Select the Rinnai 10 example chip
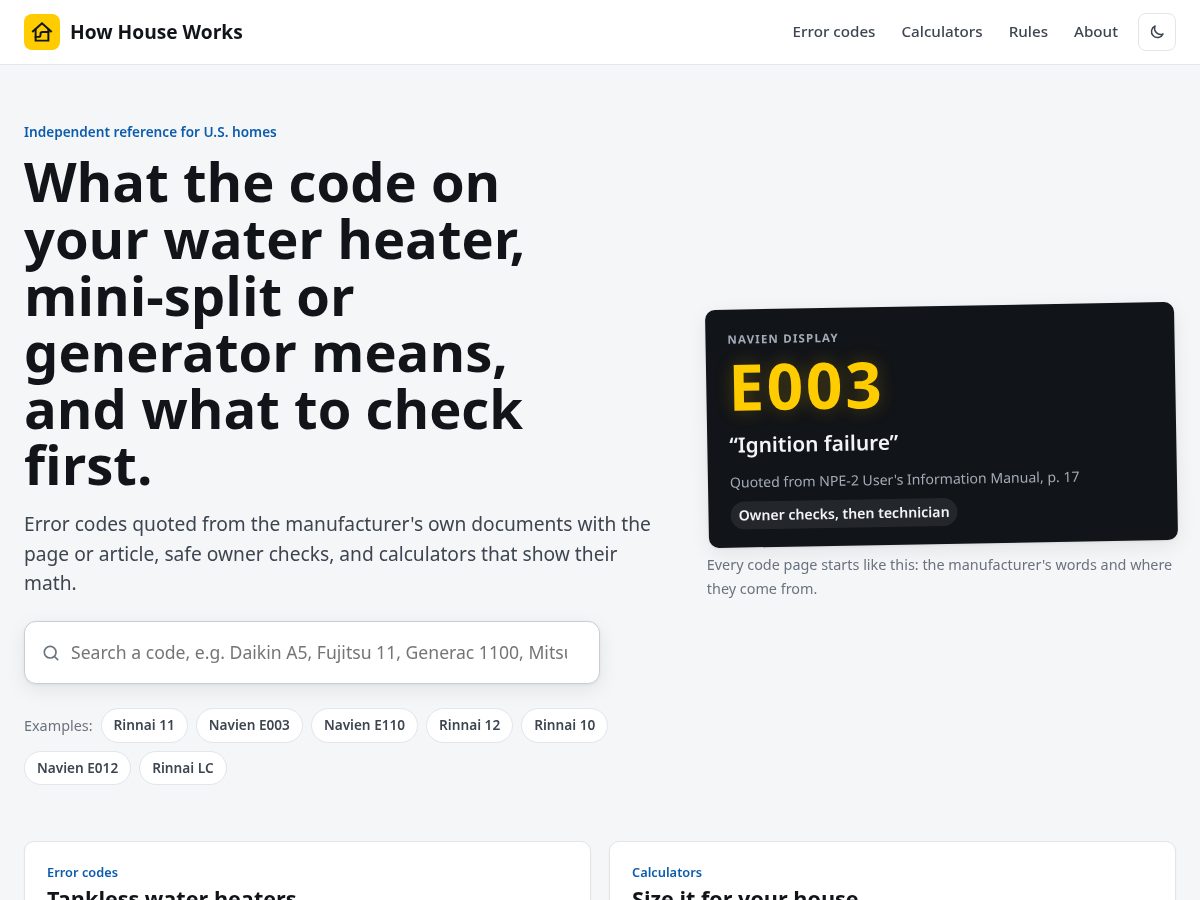Viewport: 1200px width, 900px height. pos(564,725)
